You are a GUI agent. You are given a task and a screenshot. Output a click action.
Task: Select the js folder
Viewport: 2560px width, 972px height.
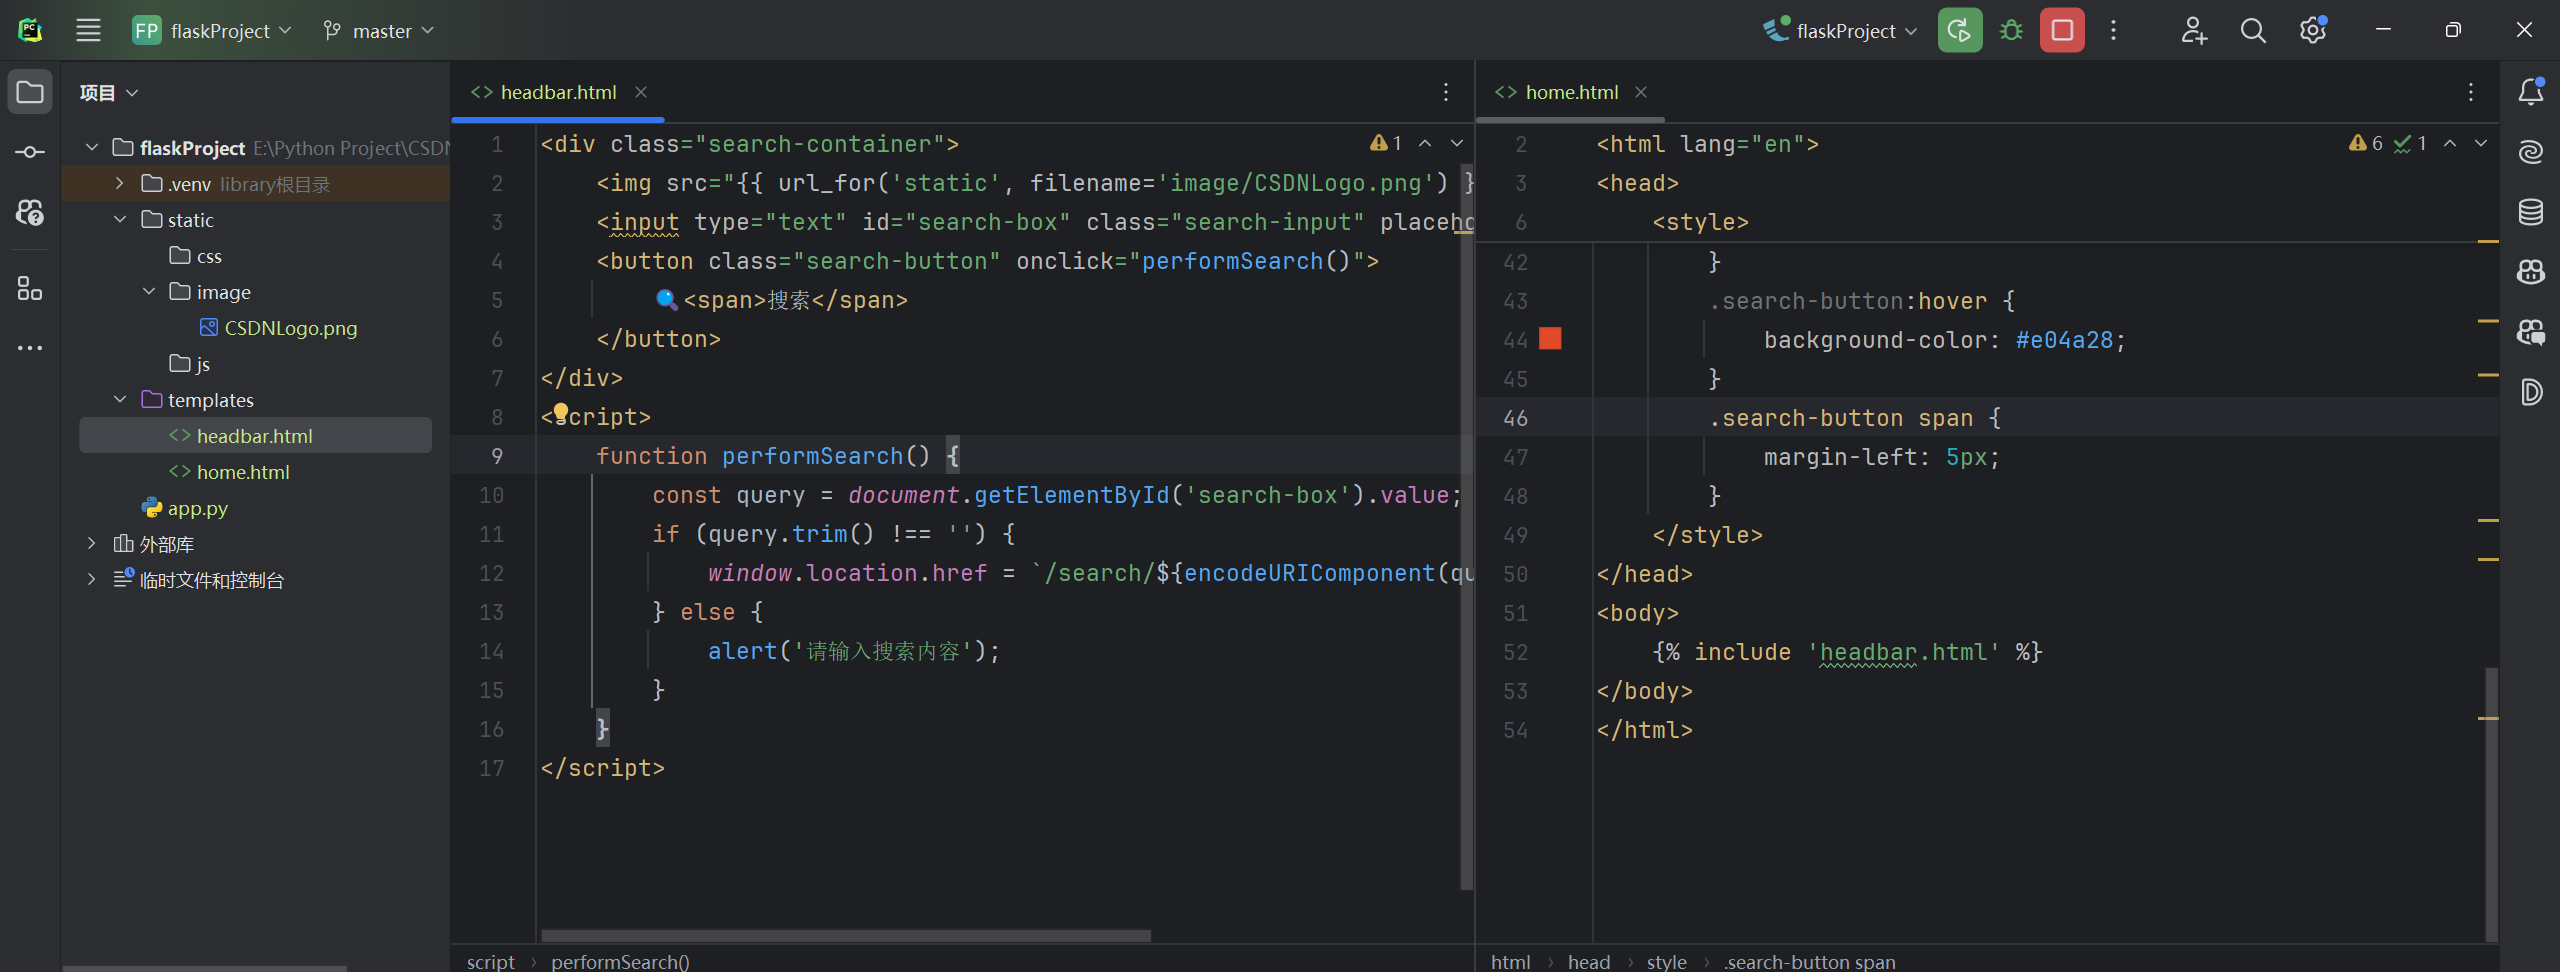click(190, 363)
